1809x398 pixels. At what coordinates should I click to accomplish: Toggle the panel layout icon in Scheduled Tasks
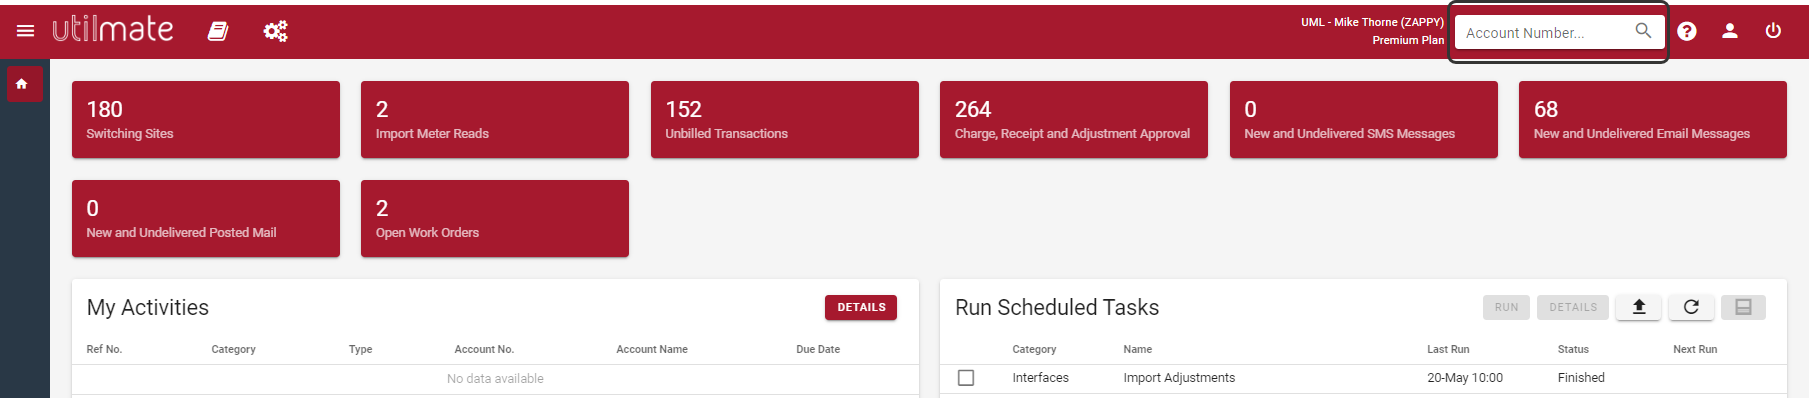[x=1743, y=307]
